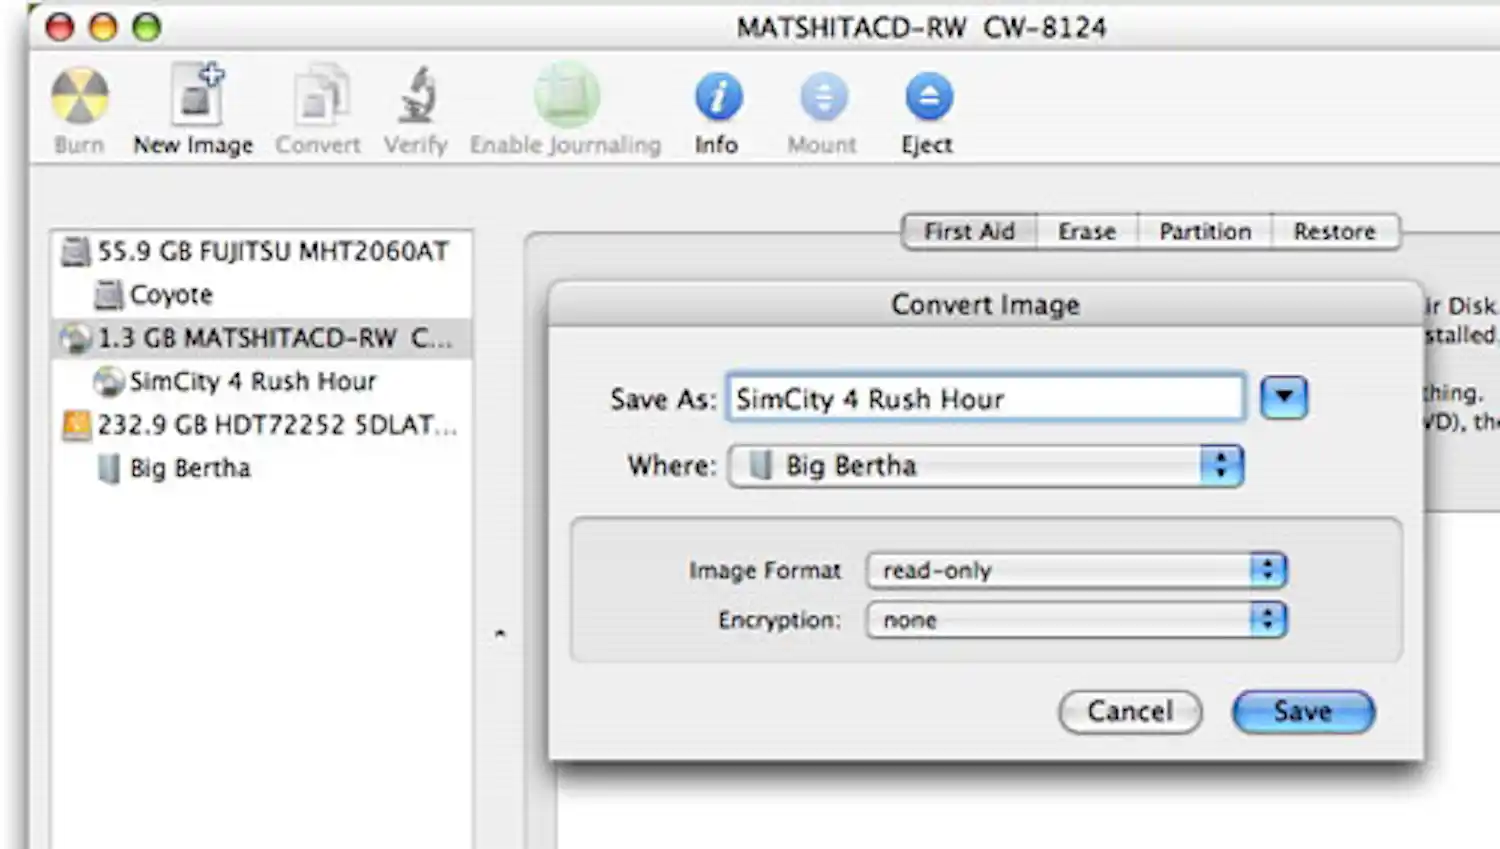This screenshot has width=1500, height=849.
Task: Eject the disc with Eject icon
Action: coord(929,97)
